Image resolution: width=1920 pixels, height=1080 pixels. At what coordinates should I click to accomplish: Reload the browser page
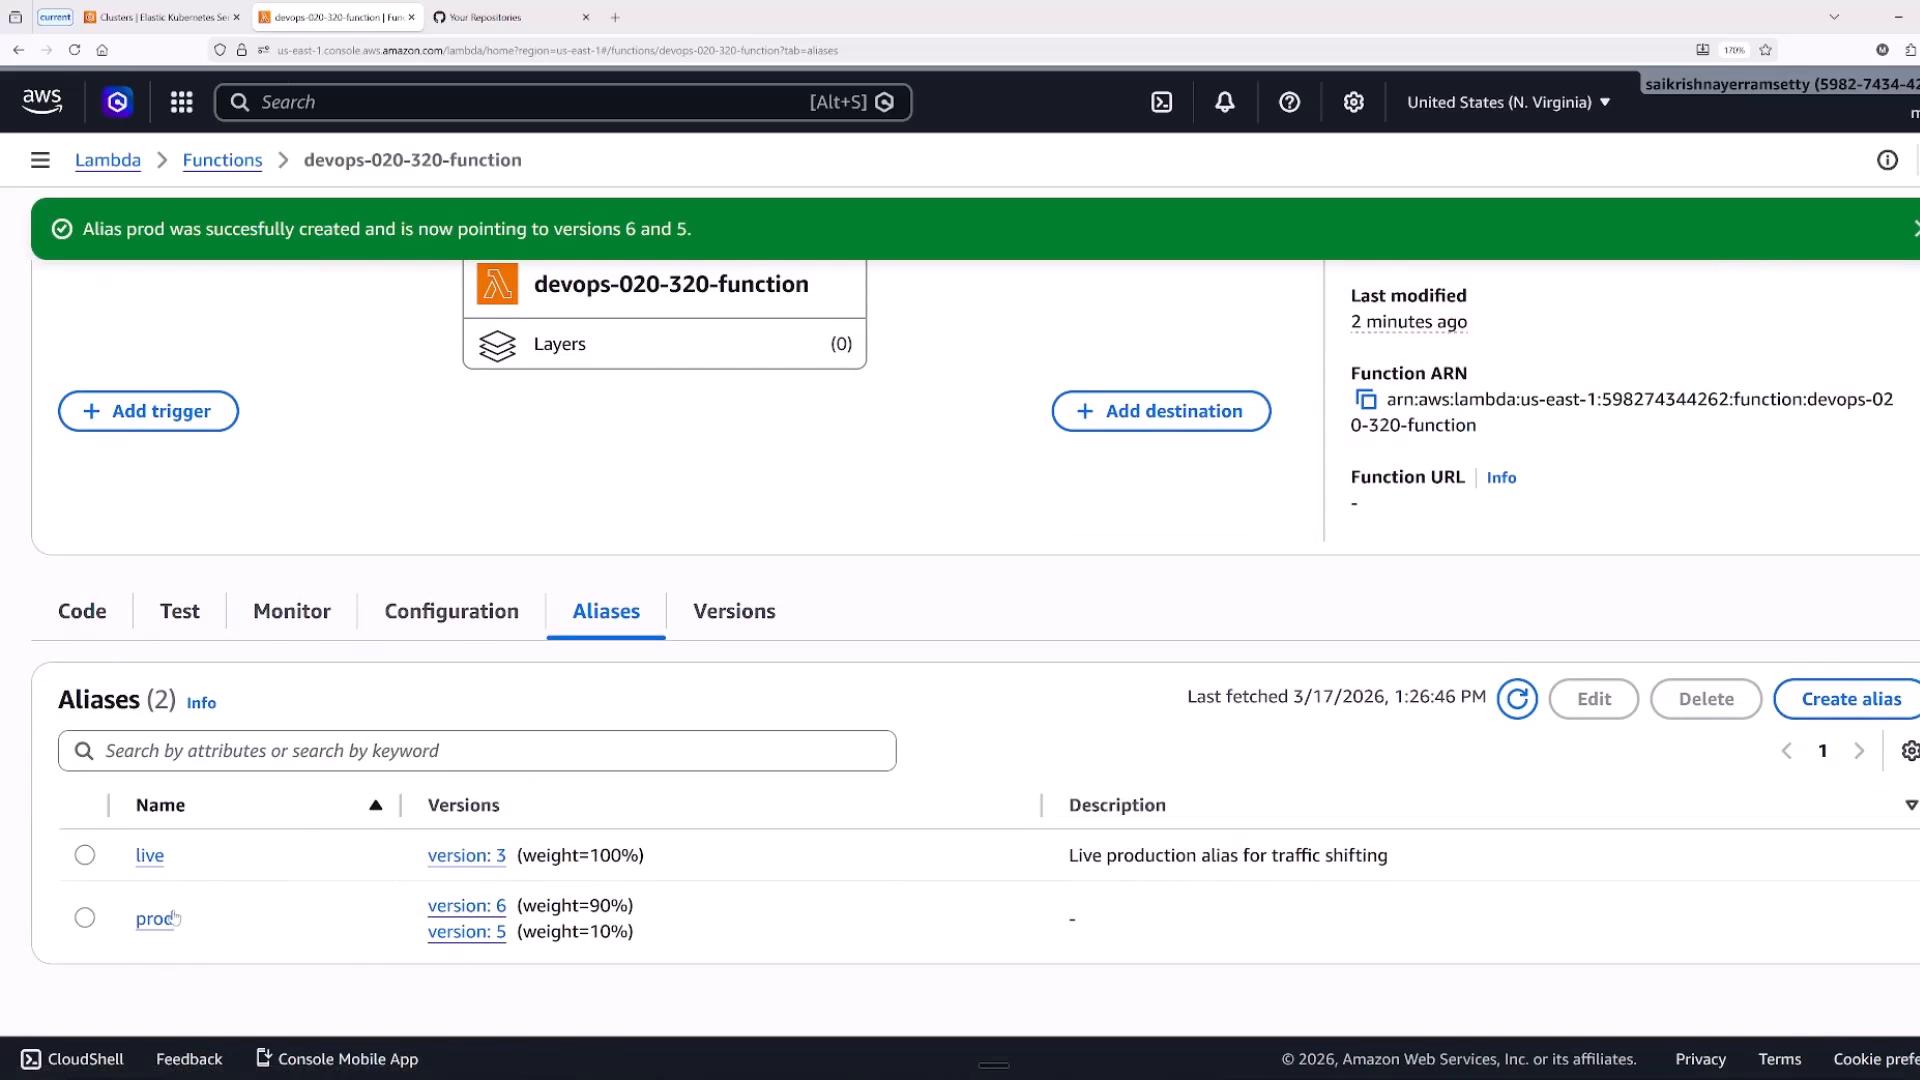point(74,49)
